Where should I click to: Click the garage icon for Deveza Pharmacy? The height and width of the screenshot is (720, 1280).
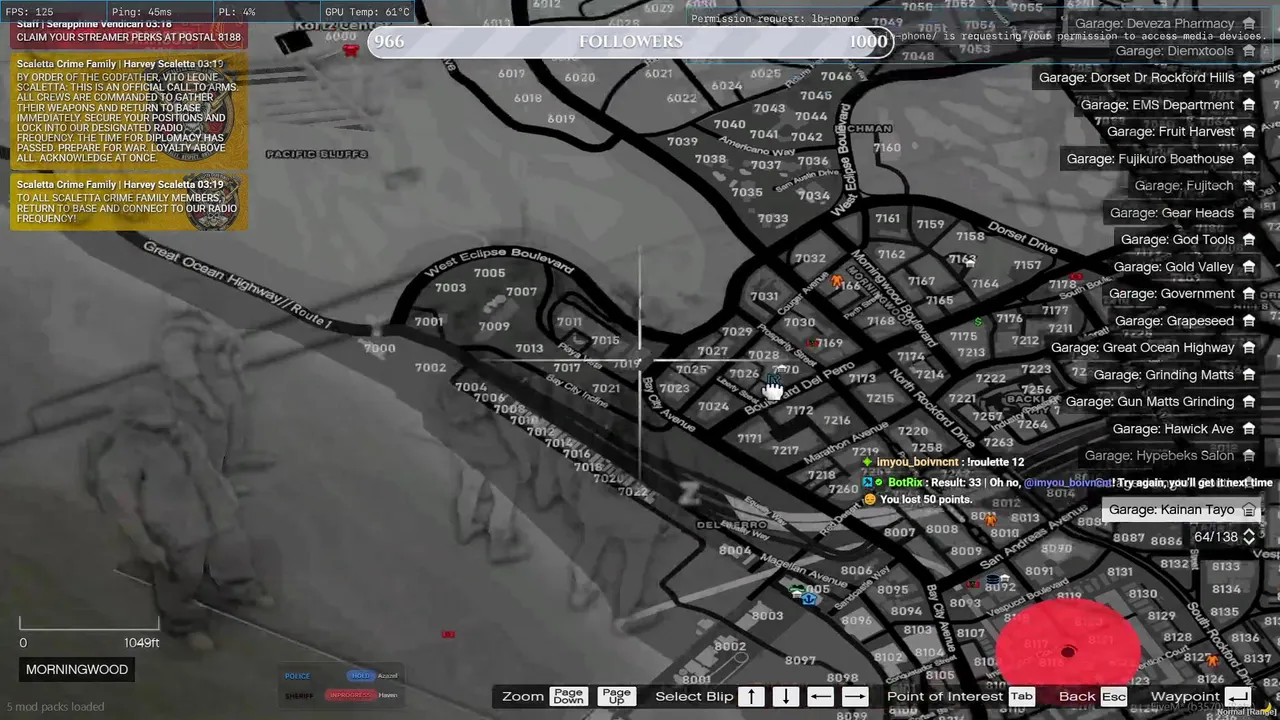1249,23
